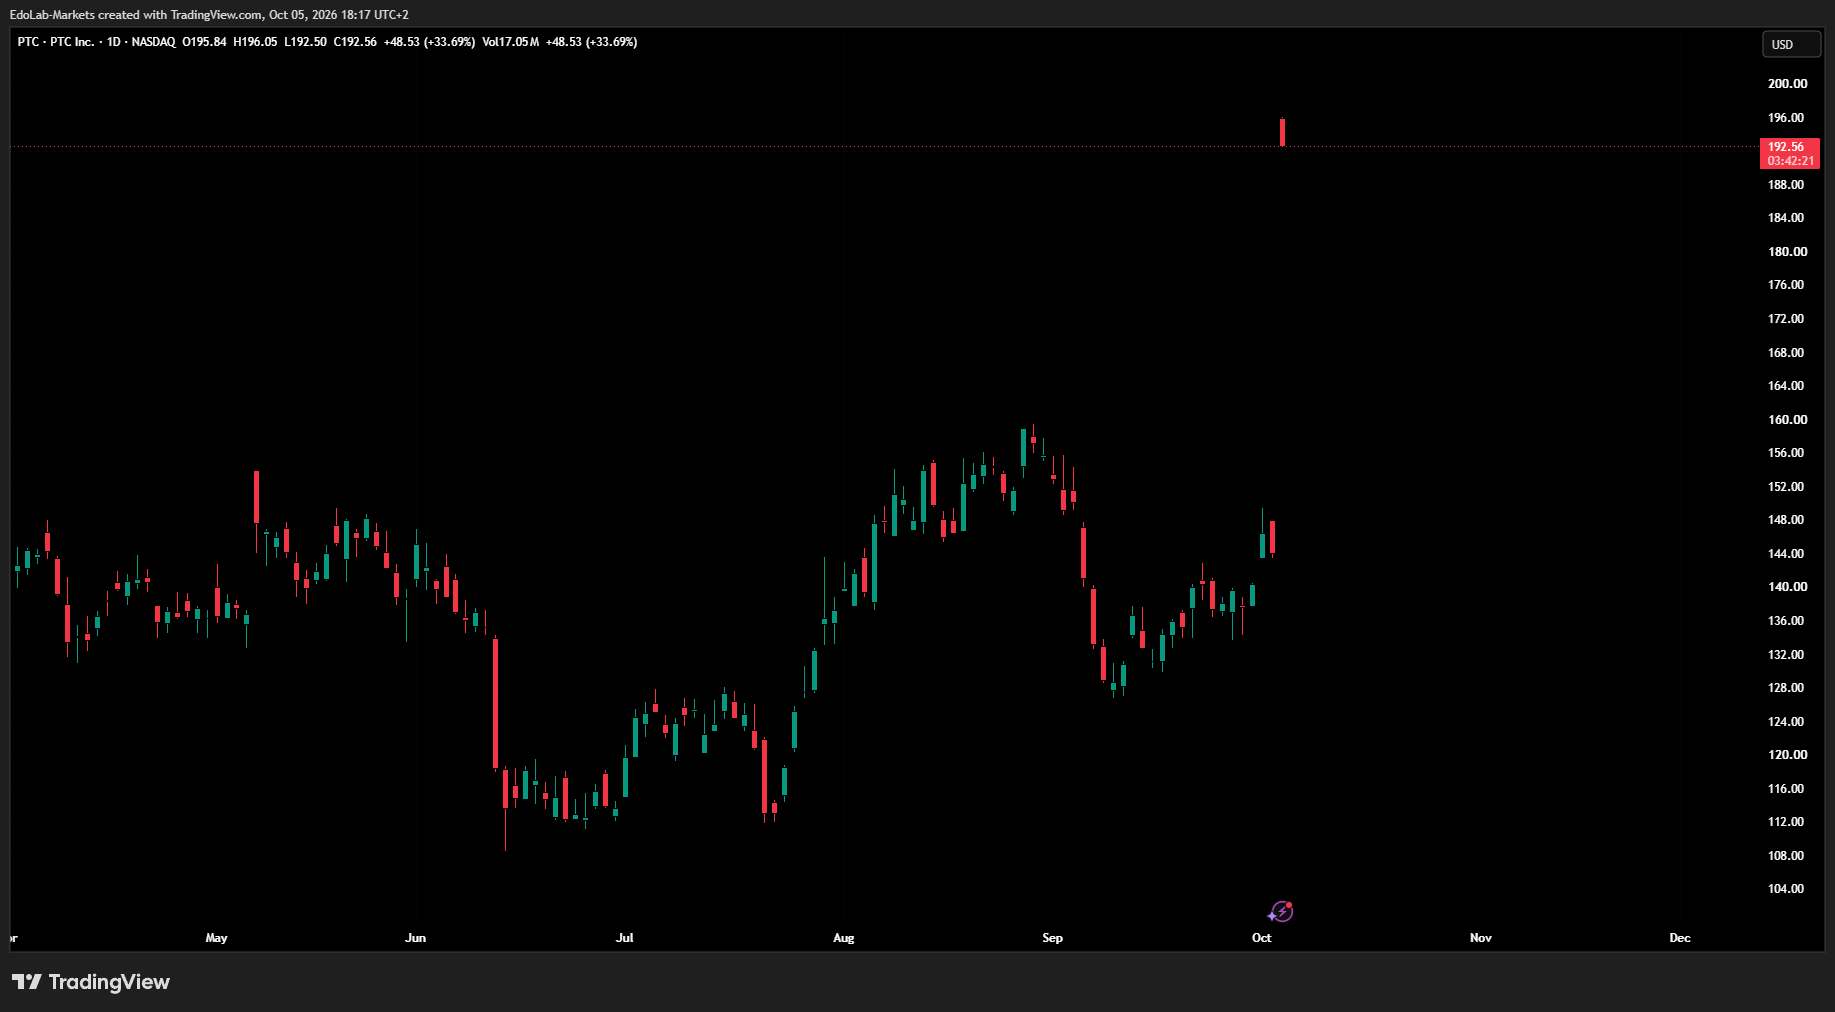Click the latest red candle near 196
This screenshot has height=1012, width=1835.
coord(1282,132)
